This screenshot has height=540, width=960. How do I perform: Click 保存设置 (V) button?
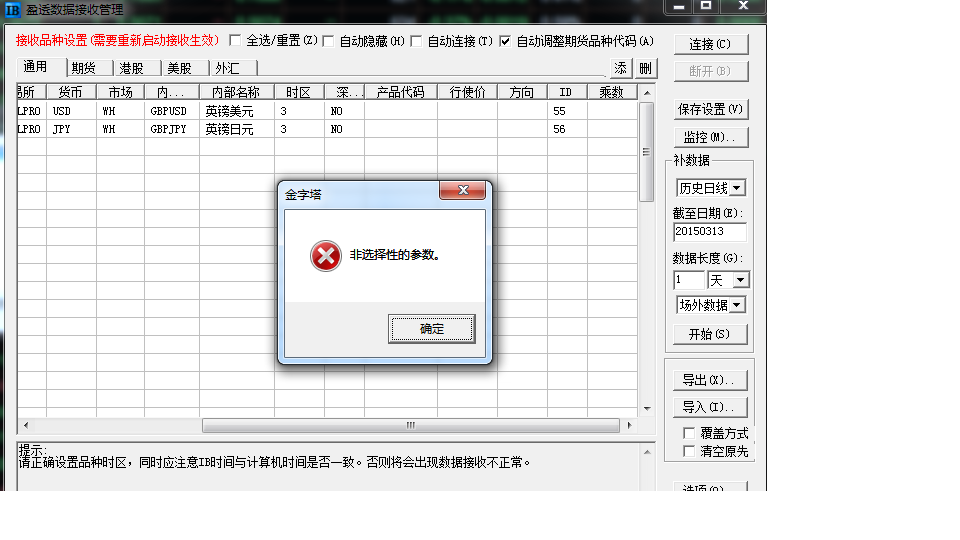point(710,110)
